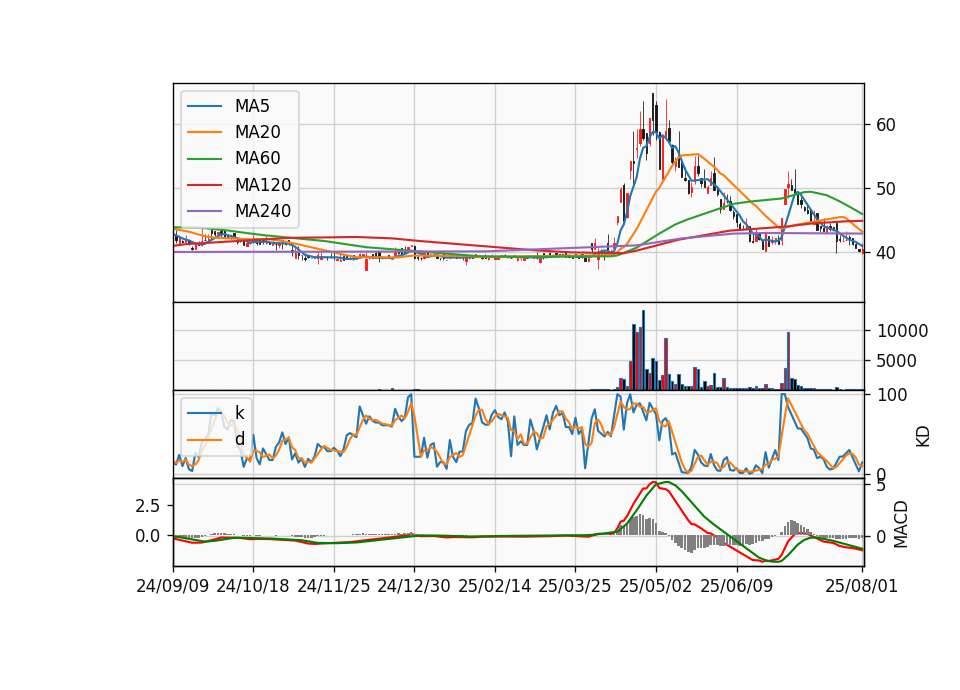Click the MA120 legend label
The image size is (960, 690).
click(x=263, y=185)
